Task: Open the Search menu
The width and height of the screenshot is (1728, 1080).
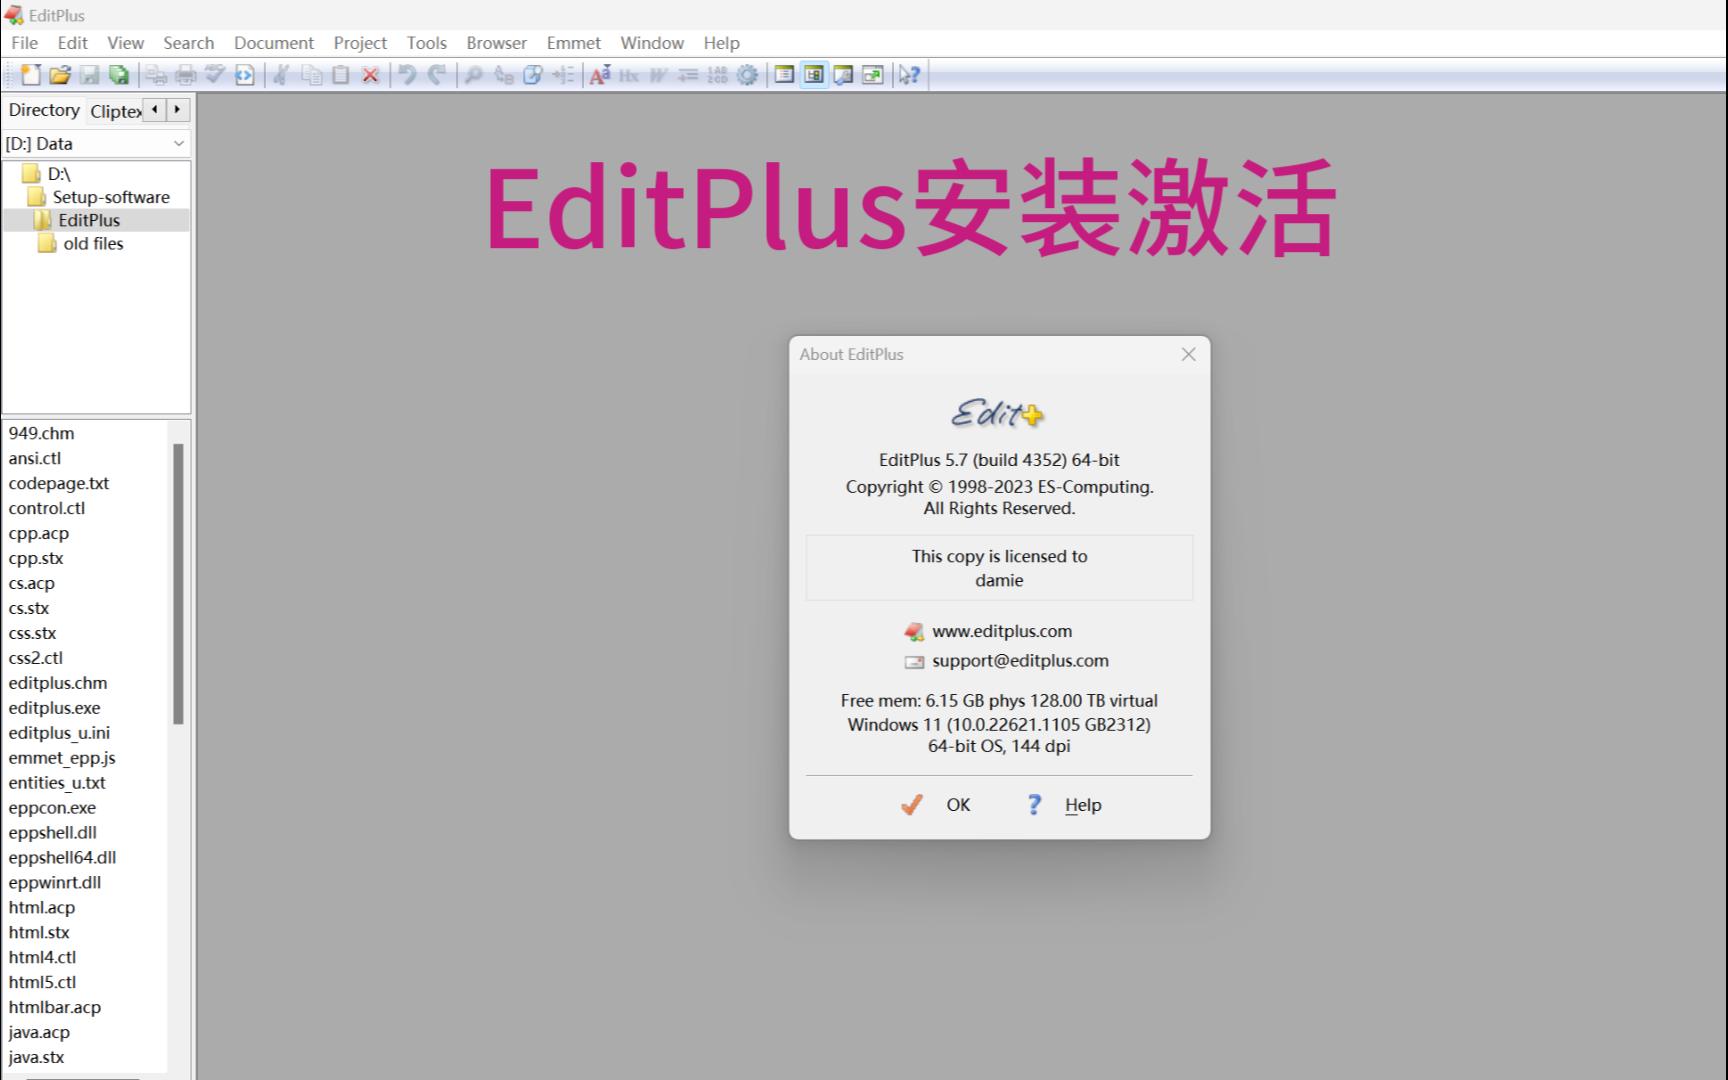Action: 189,43
